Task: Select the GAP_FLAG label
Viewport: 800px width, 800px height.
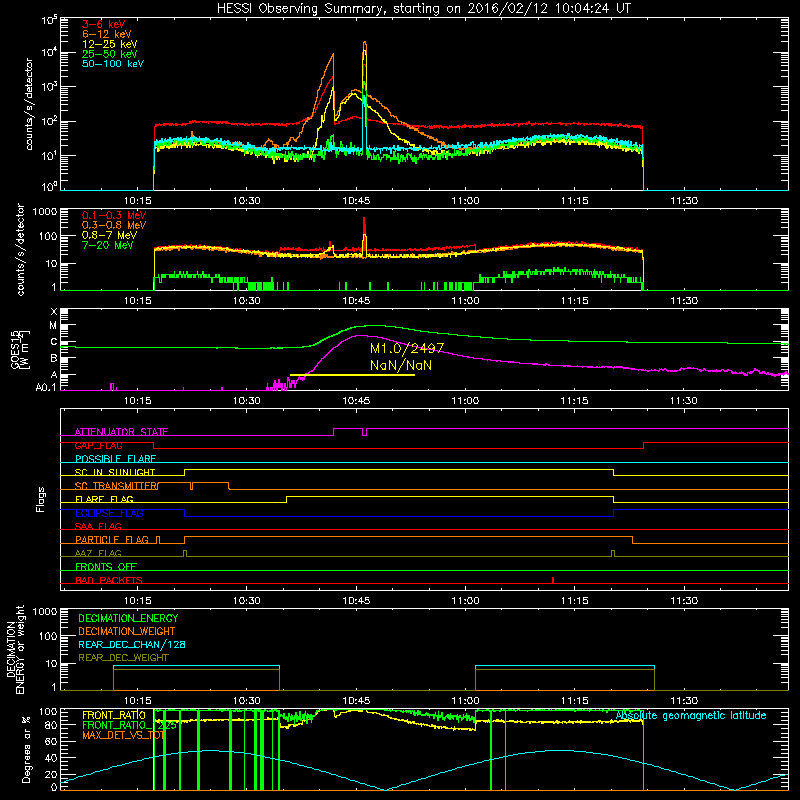Action: click(98, 445)
